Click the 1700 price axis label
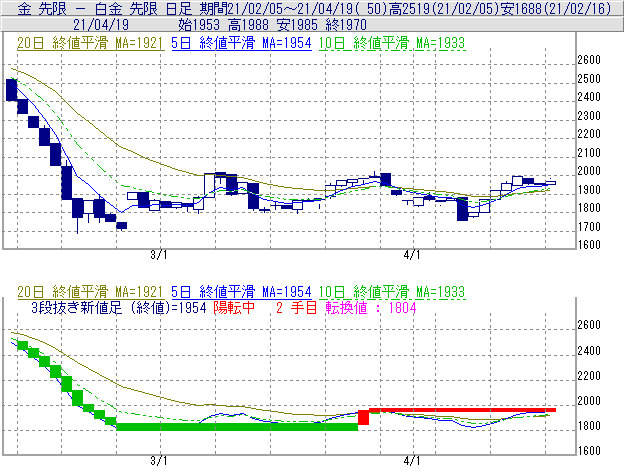624x473 pixels. [589, 226]
